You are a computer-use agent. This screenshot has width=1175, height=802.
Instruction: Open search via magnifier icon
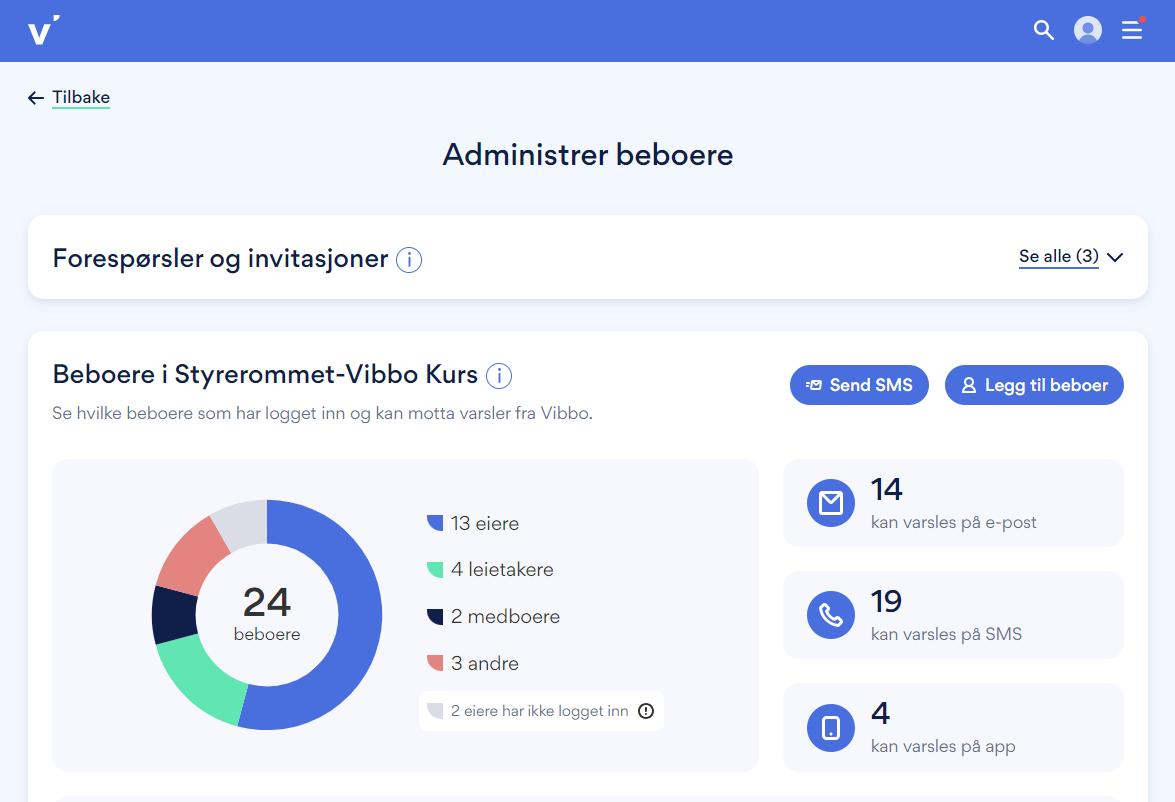pyautogui.click(x=1043, y=30)
